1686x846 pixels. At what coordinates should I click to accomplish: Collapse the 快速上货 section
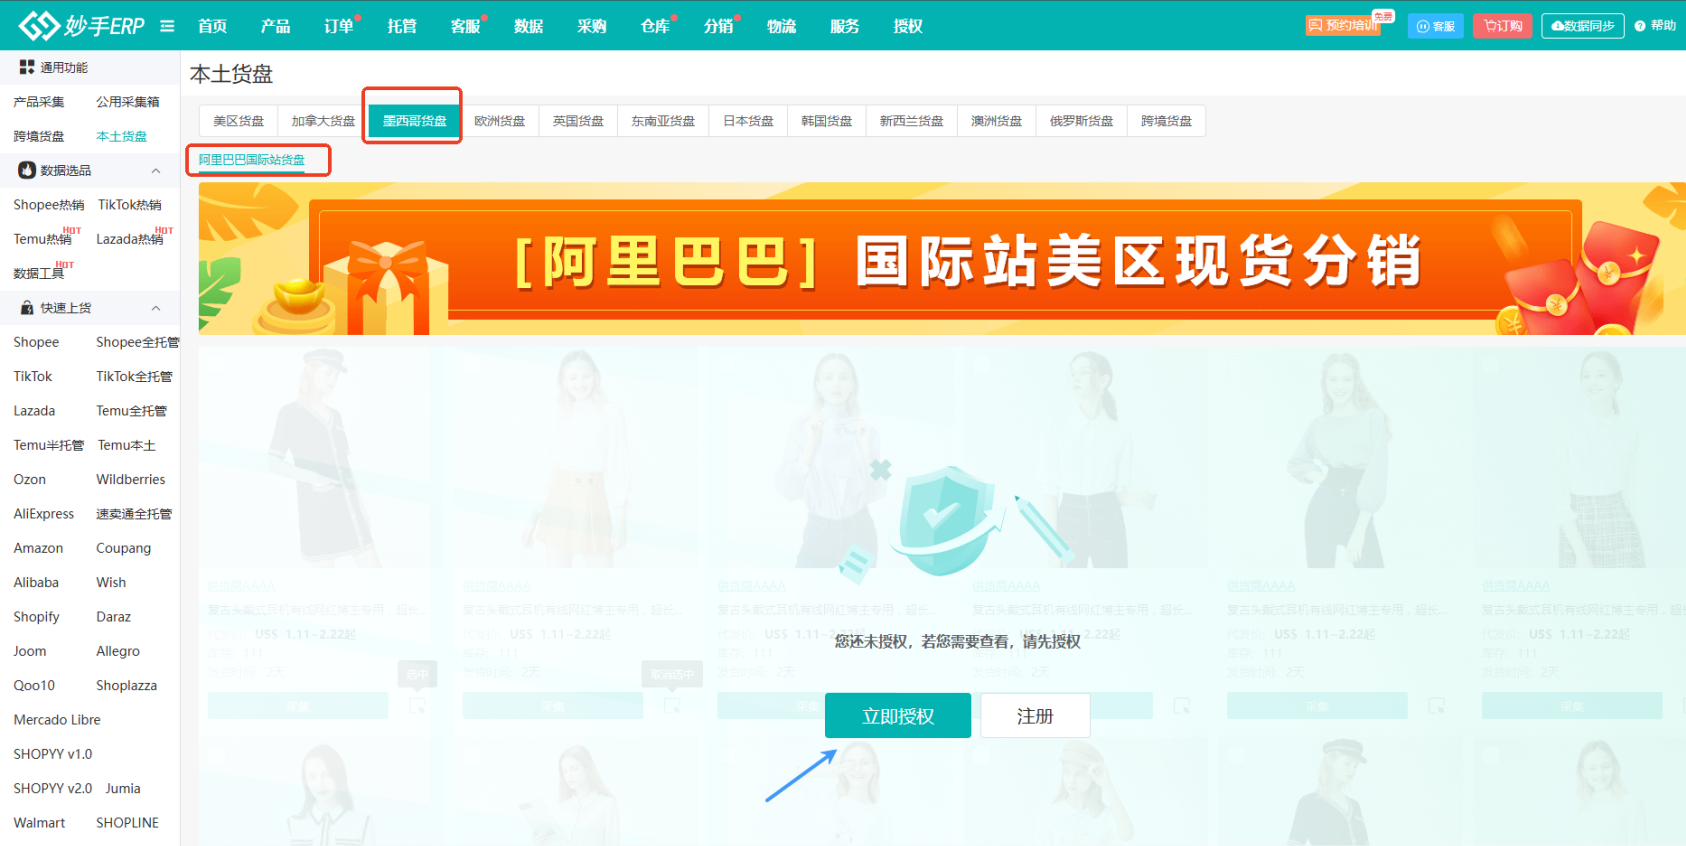156,308
